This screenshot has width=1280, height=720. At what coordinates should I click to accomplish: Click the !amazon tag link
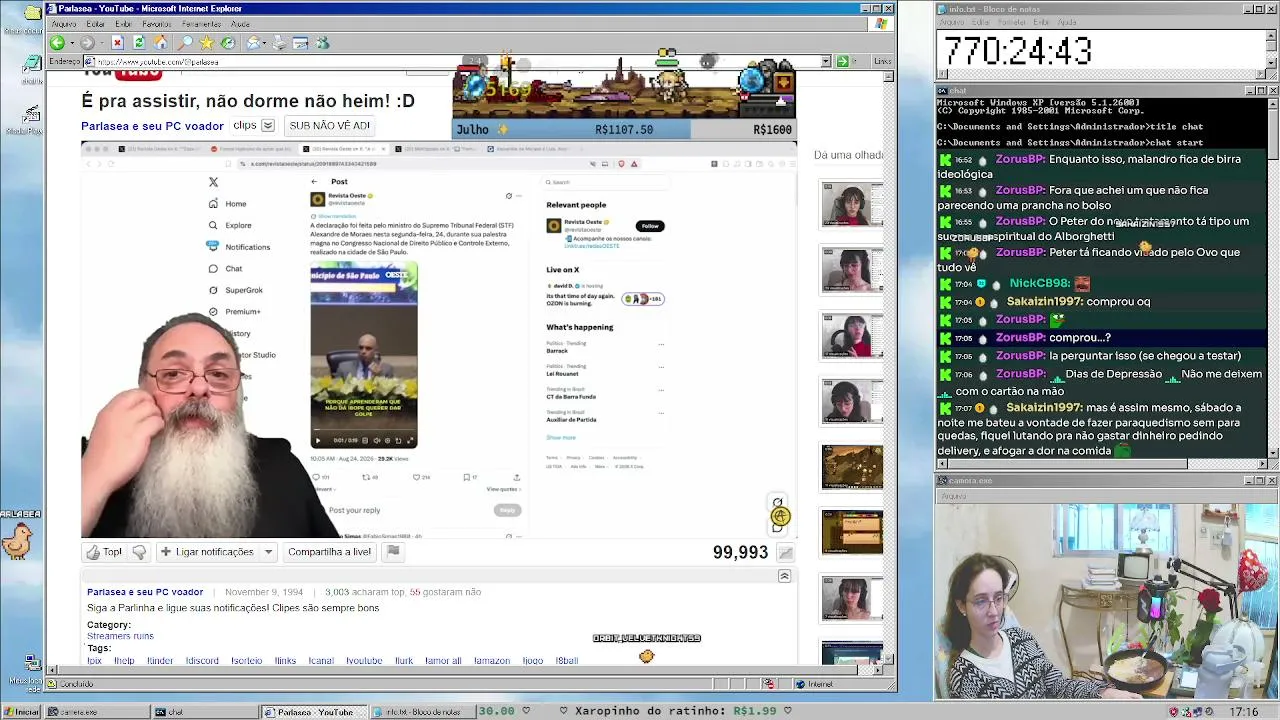pyautogui.click(x=492, y=661)
